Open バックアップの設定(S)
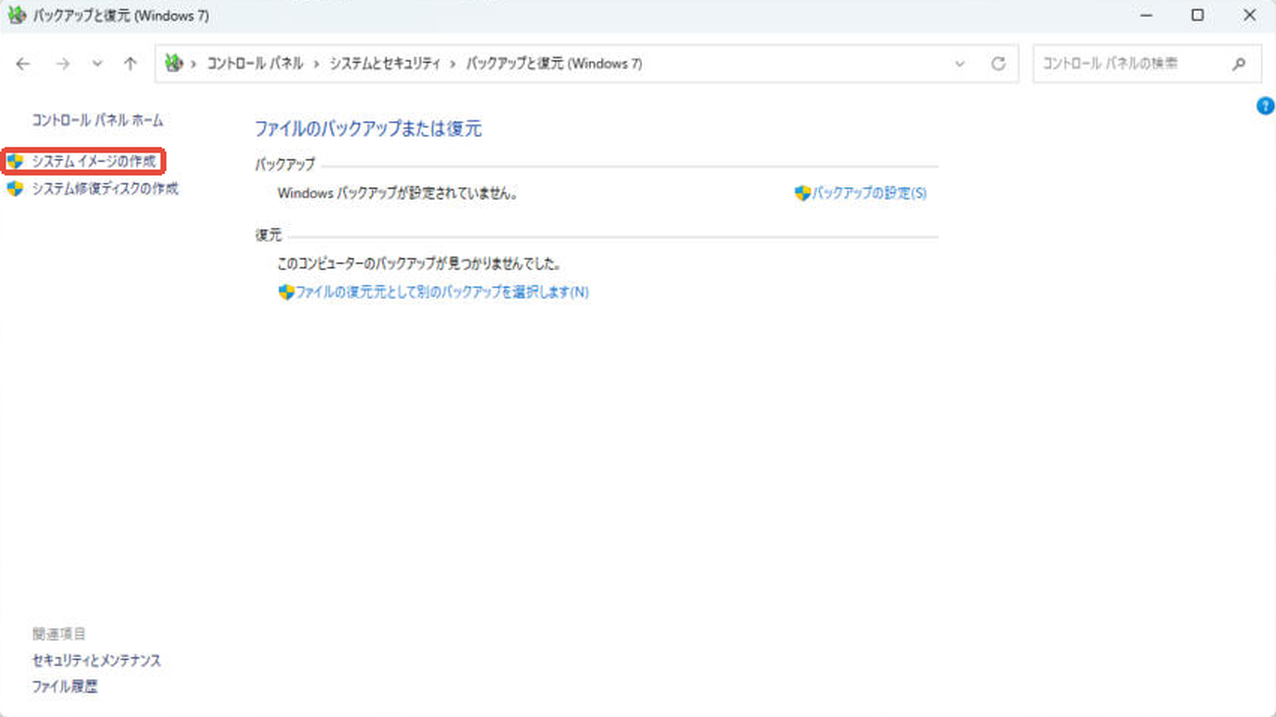The width and height of the screenshot is (1276, 717). 869,193
